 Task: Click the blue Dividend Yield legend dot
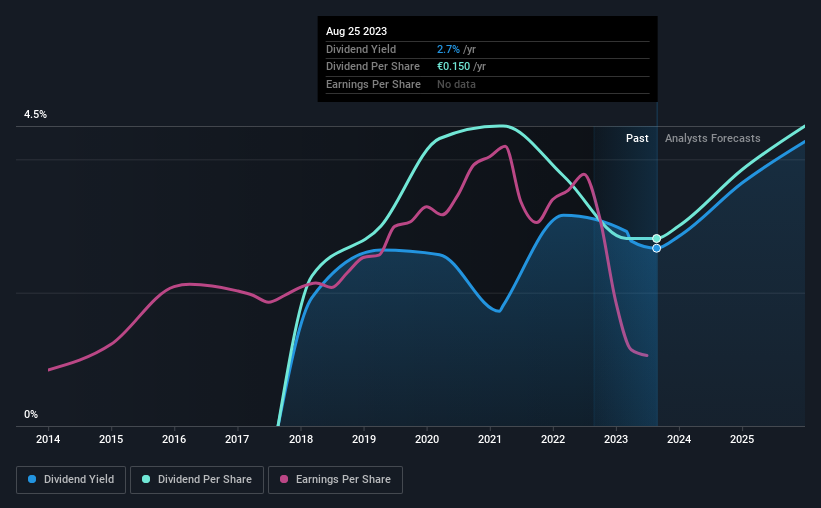(32, 480)
